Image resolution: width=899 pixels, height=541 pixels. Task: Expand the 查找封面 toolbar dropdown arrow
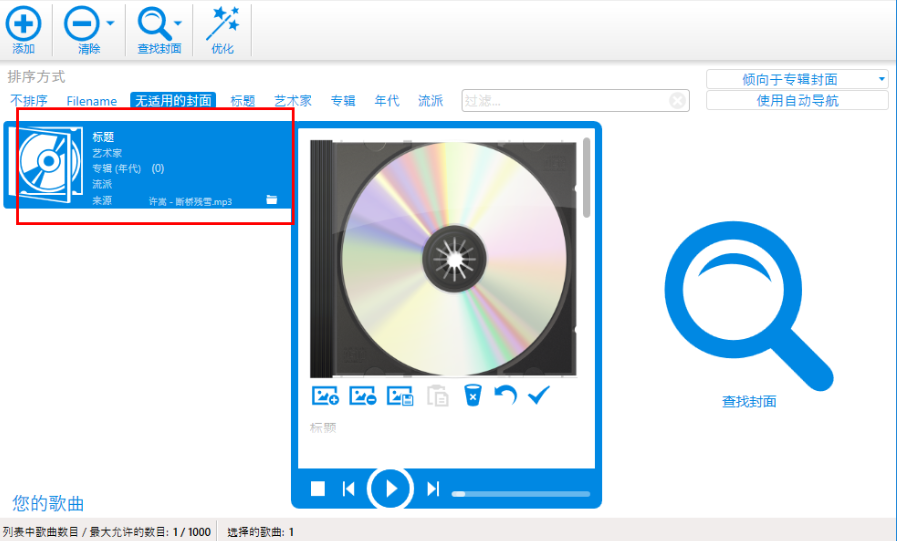[x=178, y=23]
